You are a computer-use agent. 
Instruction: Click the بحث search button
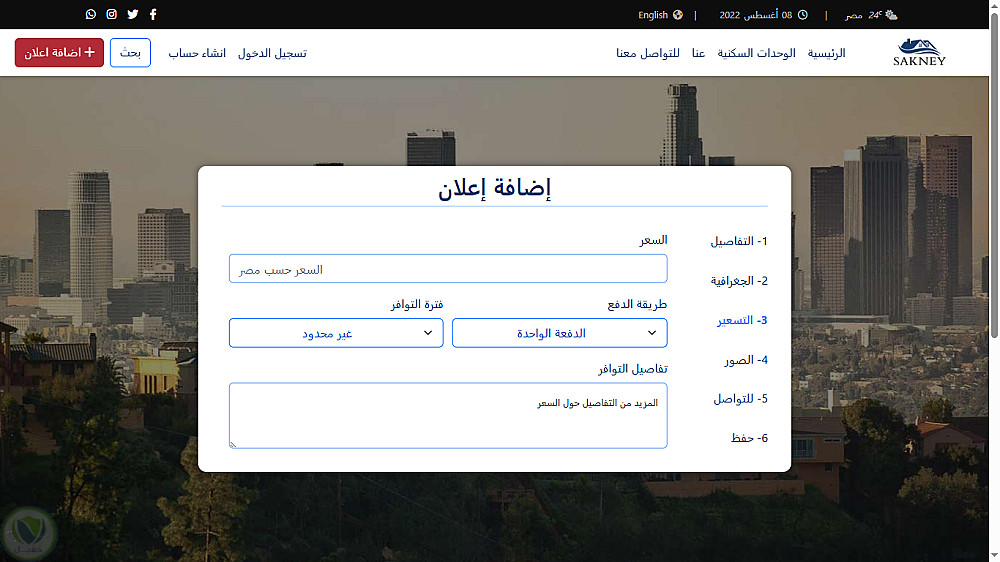click(130, 52)
